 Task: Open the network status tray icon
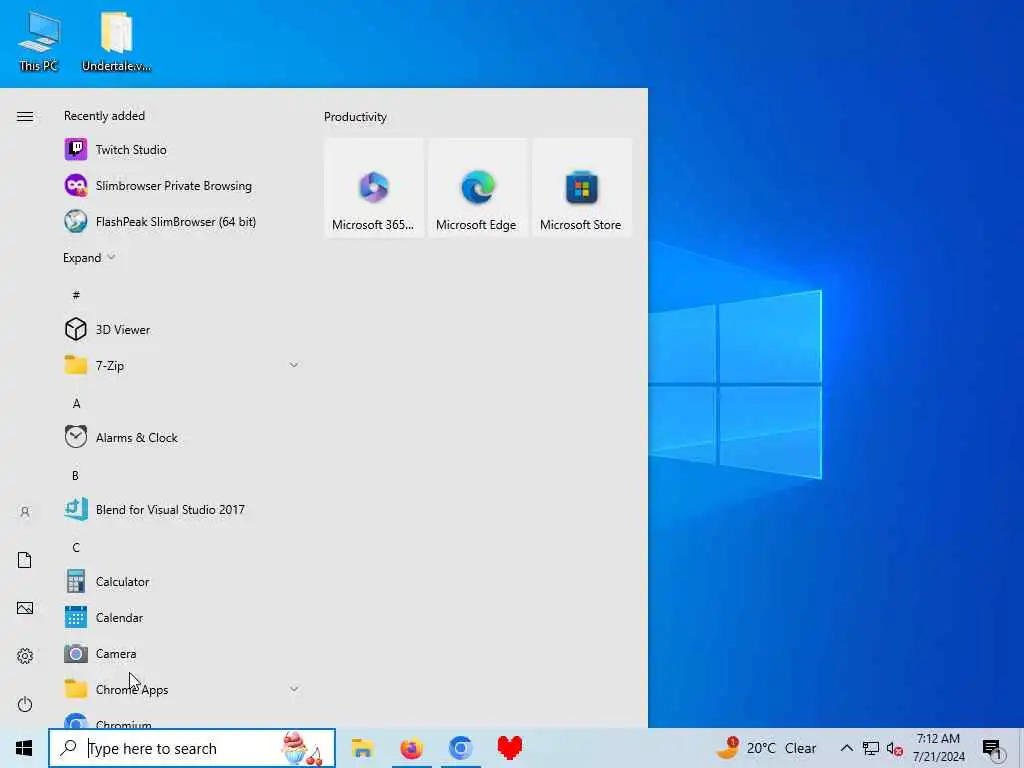(x=871, y=748)
